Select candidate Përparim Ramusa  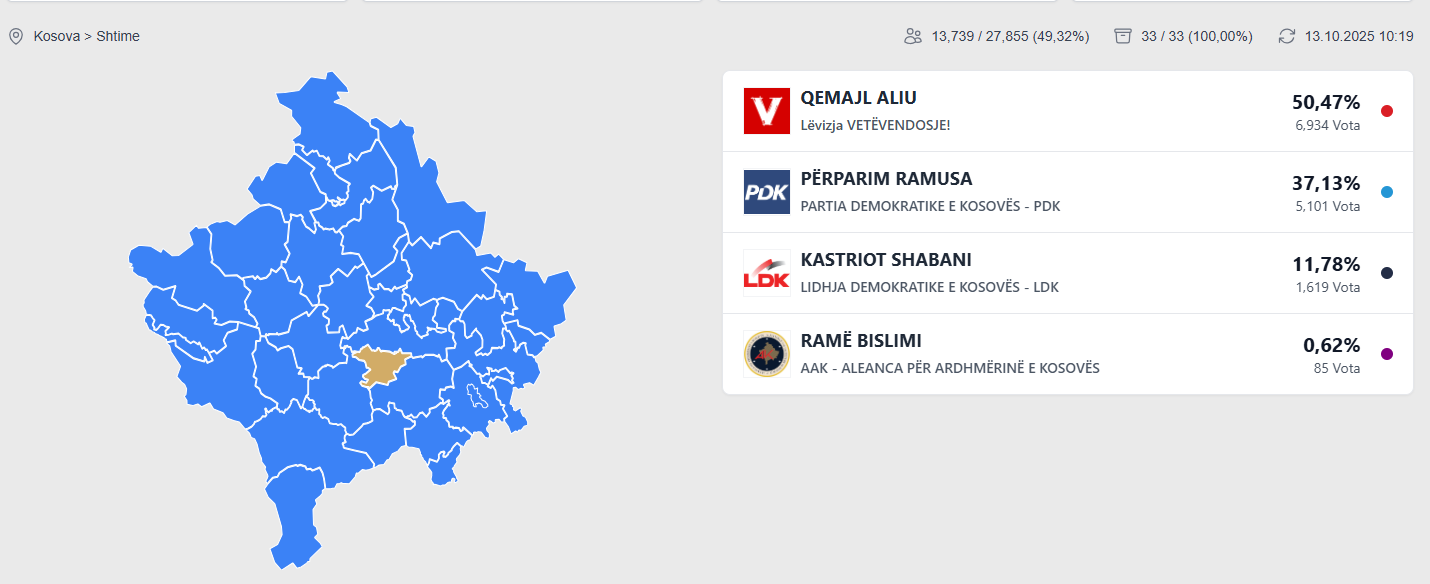point(886,179)
